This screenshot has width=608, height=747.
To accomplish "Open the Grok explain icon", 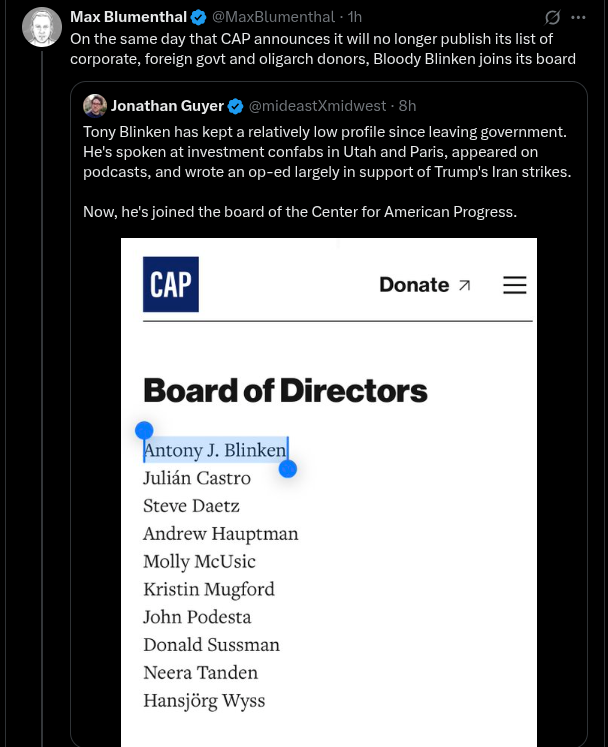I will tap(552, 18).
